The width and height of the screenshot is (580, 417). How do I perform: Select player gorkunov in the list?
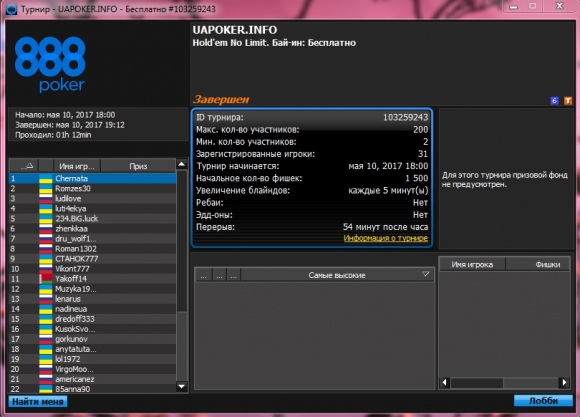pos(92,339)
